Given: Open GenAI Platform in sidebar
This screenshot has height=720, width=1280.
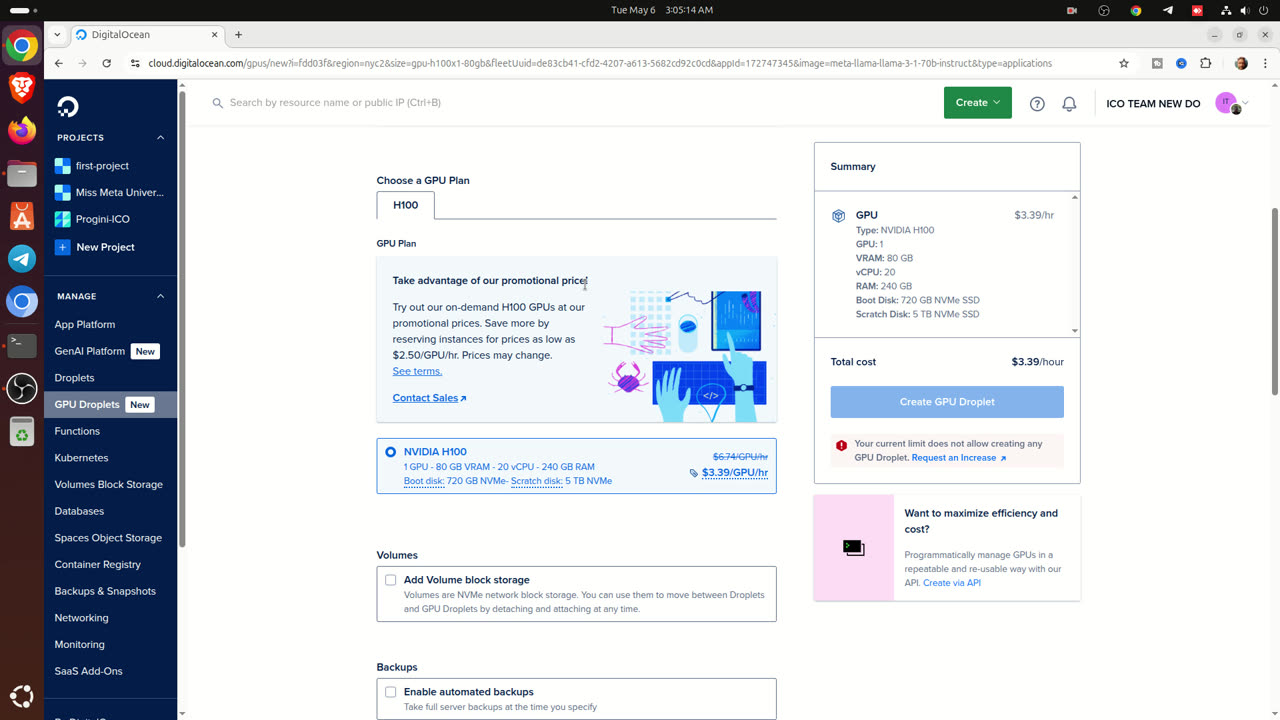Looking at the screenshot, I should [90, 351].
